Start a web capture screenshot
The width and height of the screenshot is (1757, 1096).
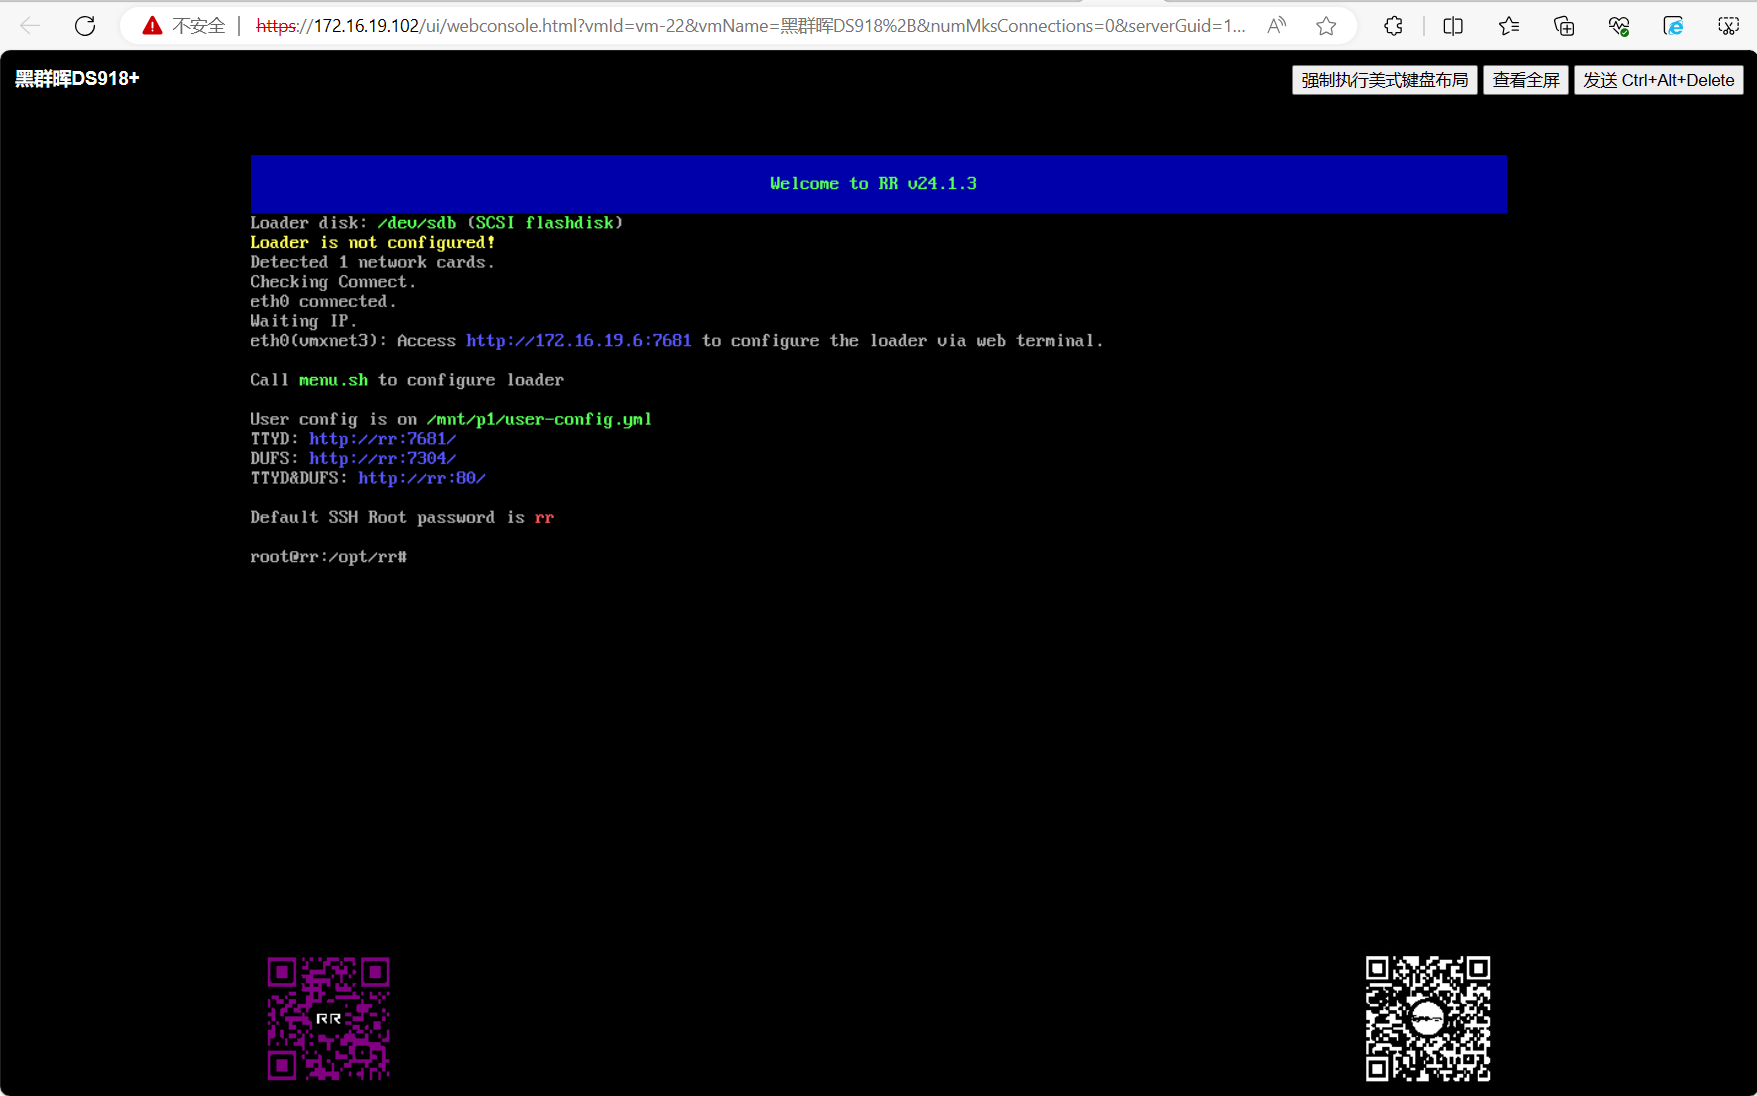1728,26
